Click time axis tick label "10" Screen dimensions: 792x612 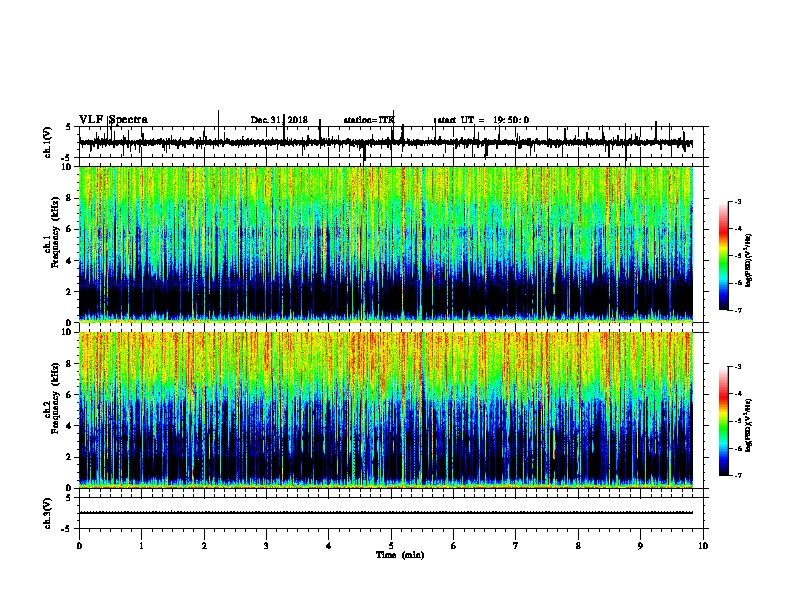[x=703, y=546]
